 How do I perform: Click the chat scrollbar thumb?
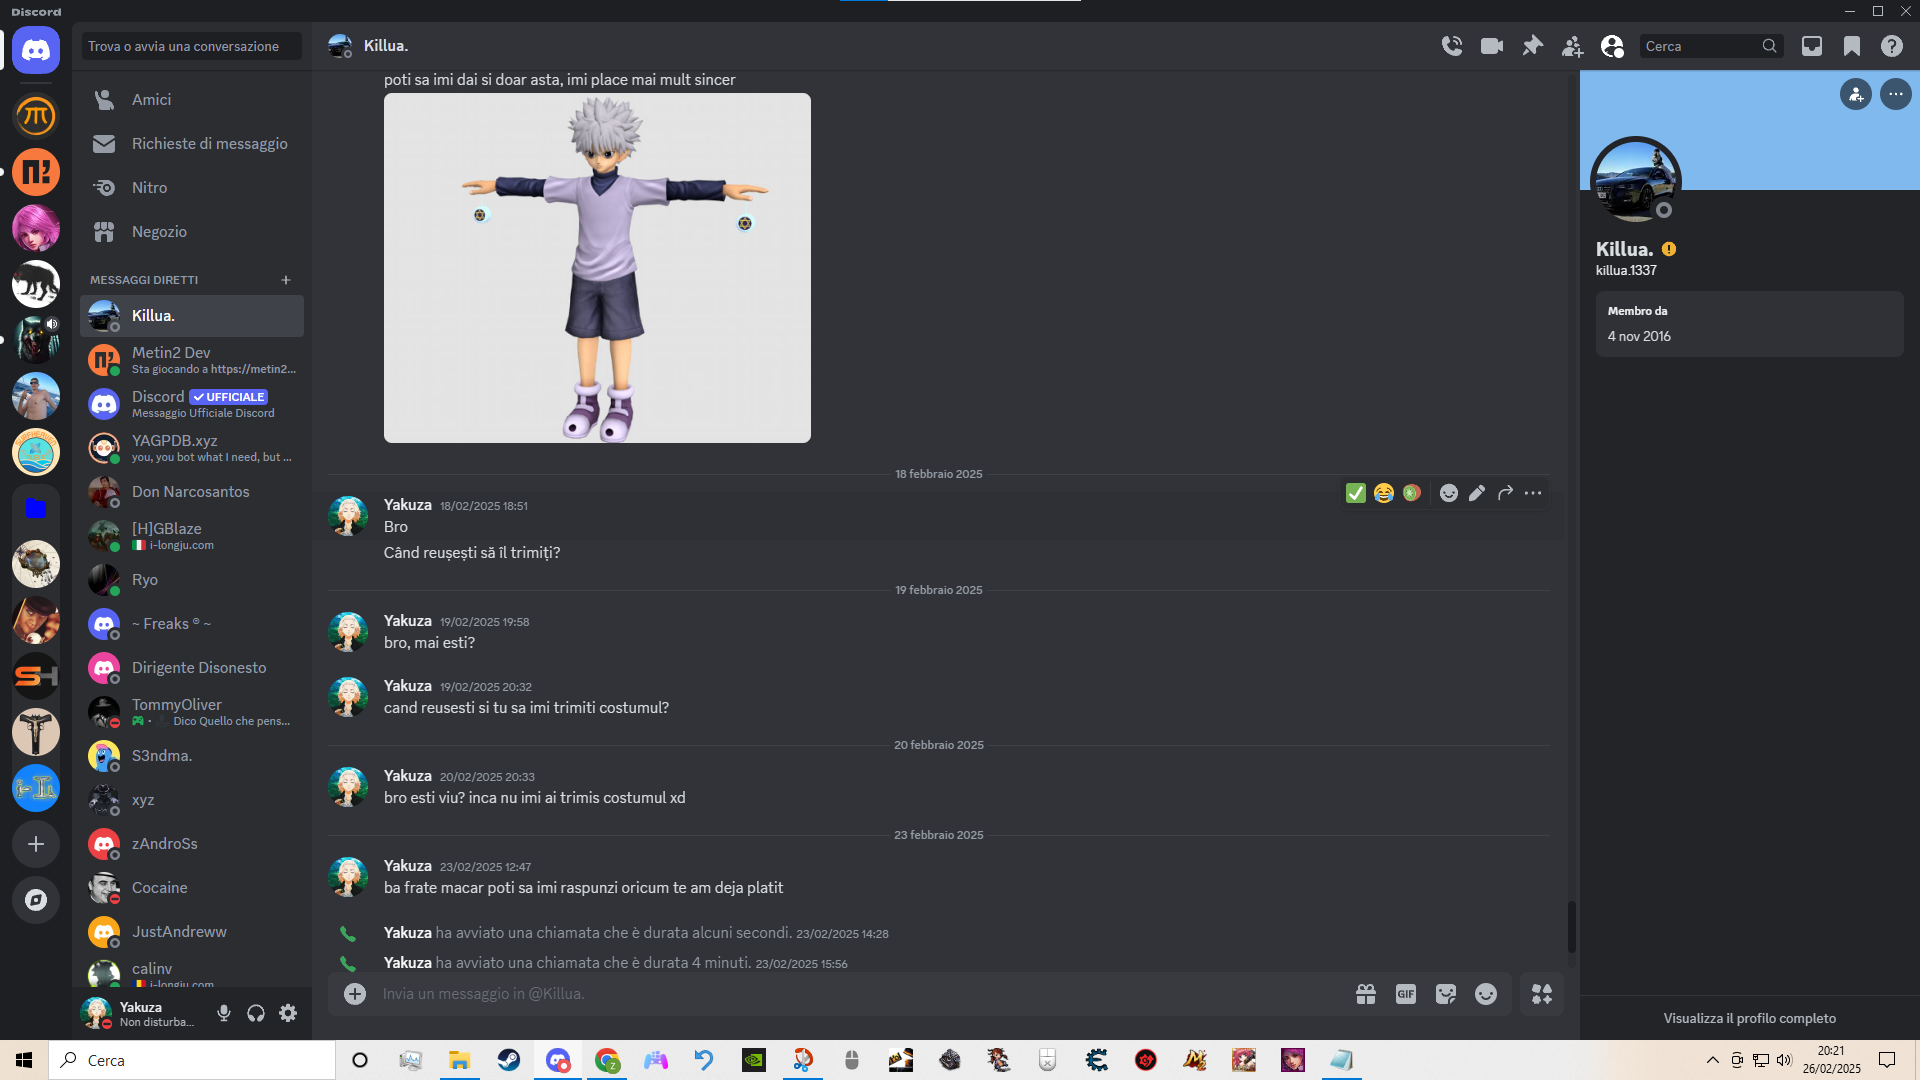coord(1572,927)
